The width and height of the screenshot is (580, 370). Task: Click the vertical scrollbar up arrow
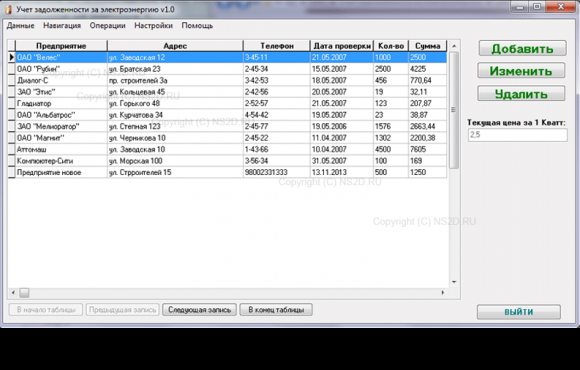pos(454,46)
